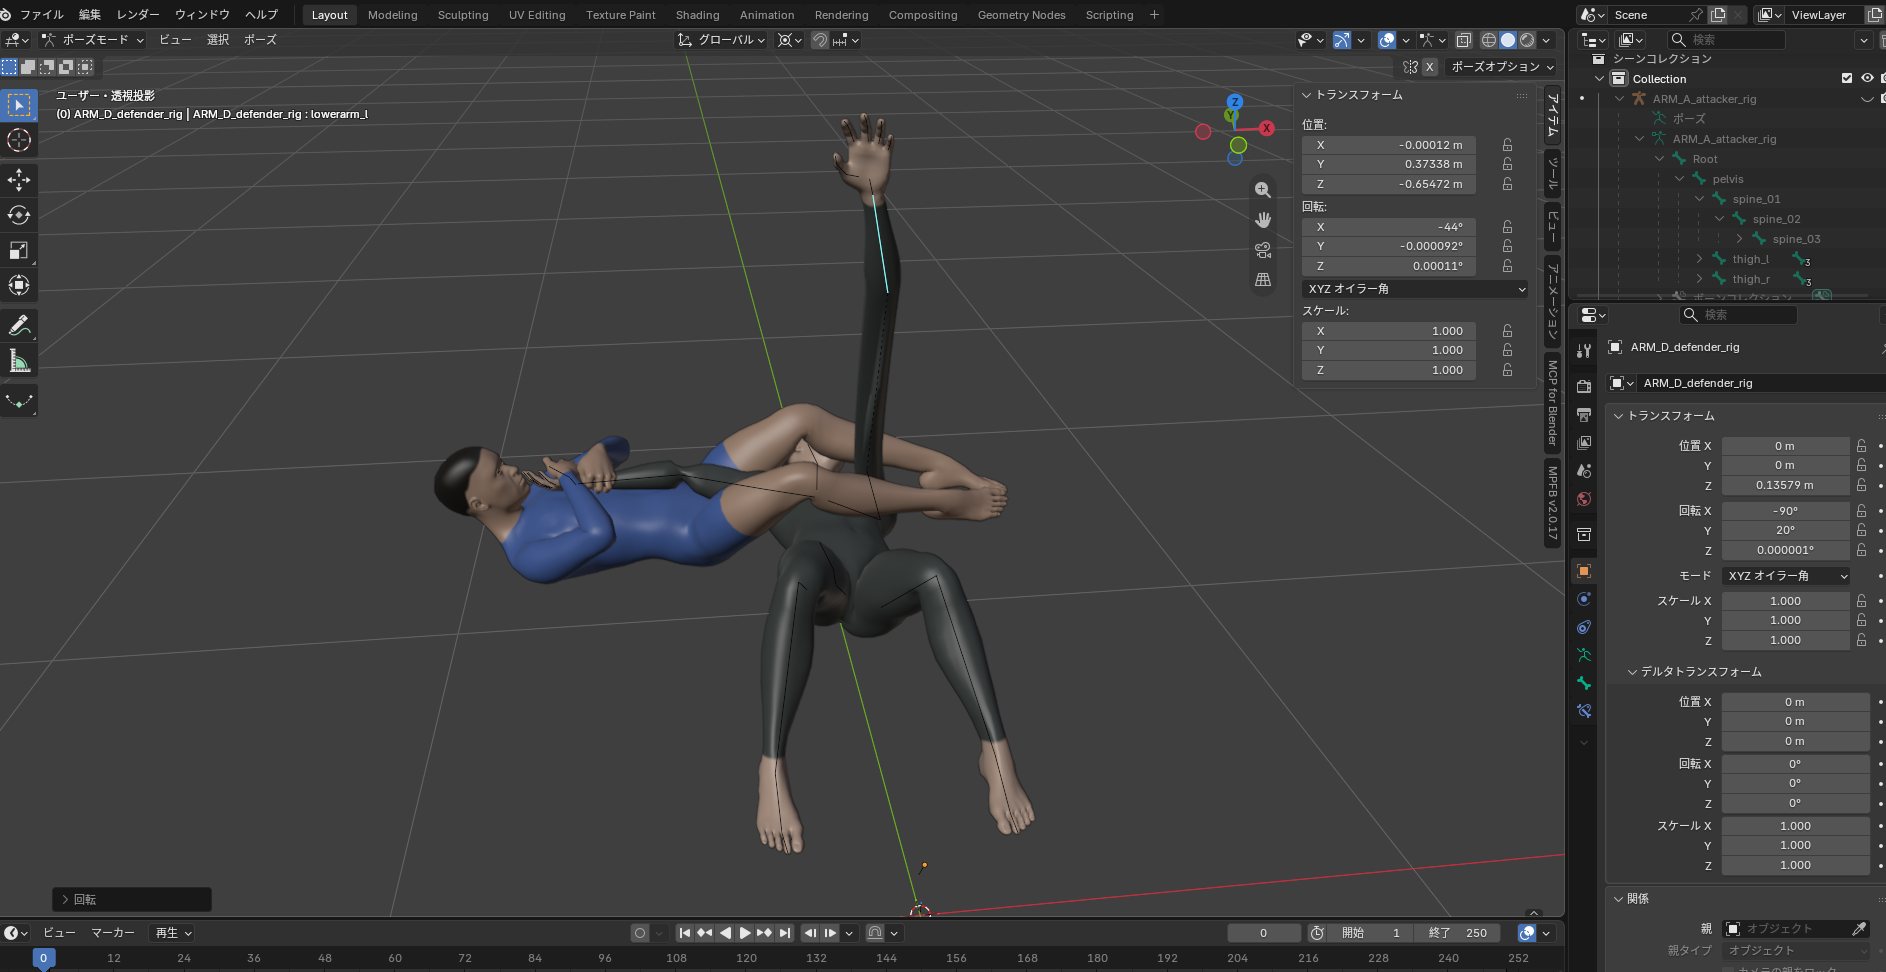Jump to the end frame button
Viewport: 1886px width, 972px height.
click(785, 933)
